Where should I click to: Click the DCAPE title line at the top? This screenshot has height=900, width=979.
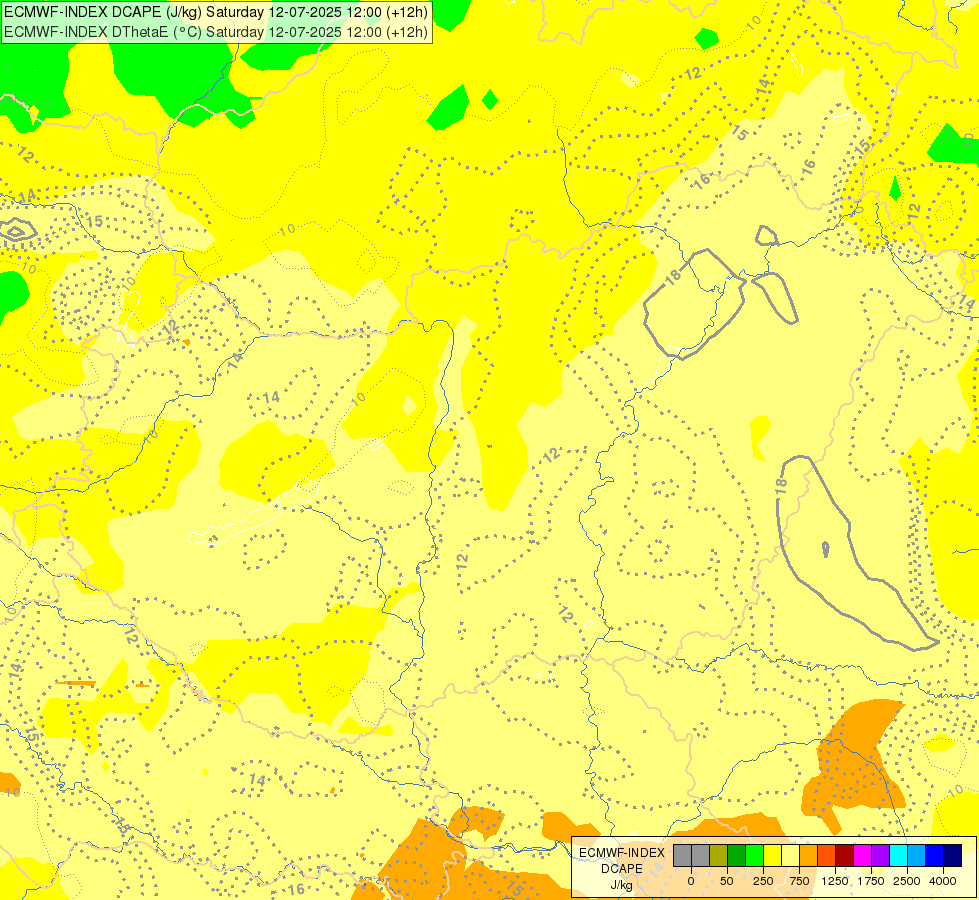click(216, 11)
